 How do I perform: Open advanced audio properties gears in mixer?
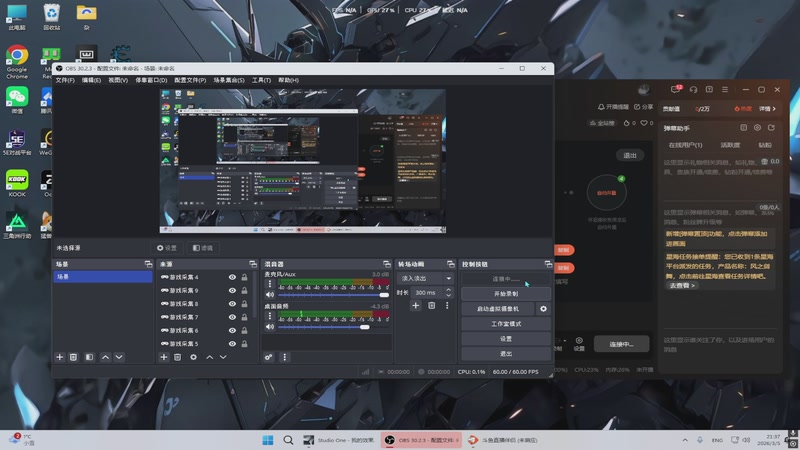[x=268, y=357]
